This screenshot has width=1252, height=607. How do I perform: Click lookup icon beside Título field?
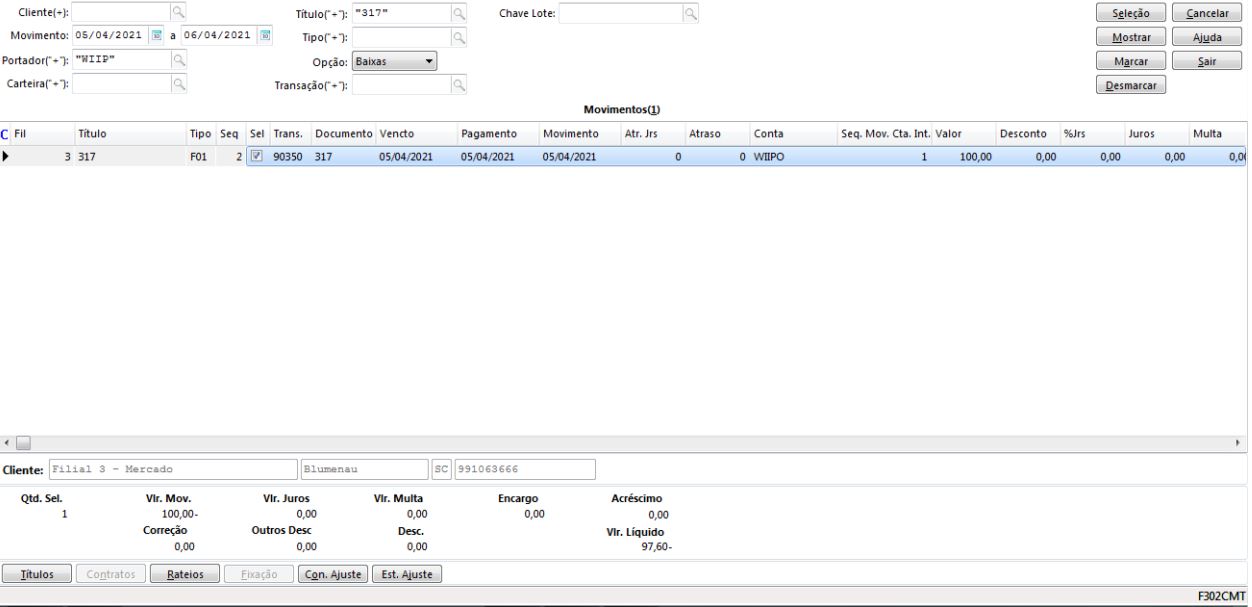459,14
